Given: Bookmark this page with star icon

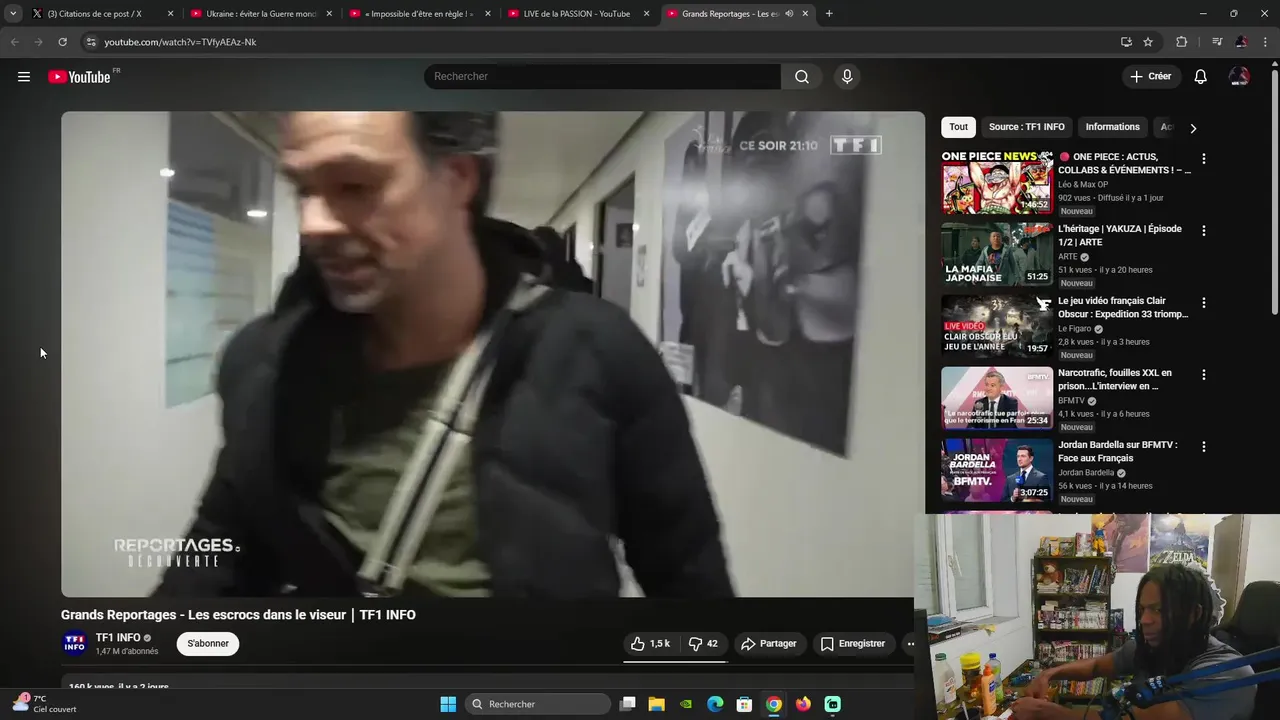Looking at the screenshot, I should click(1148, 42).
